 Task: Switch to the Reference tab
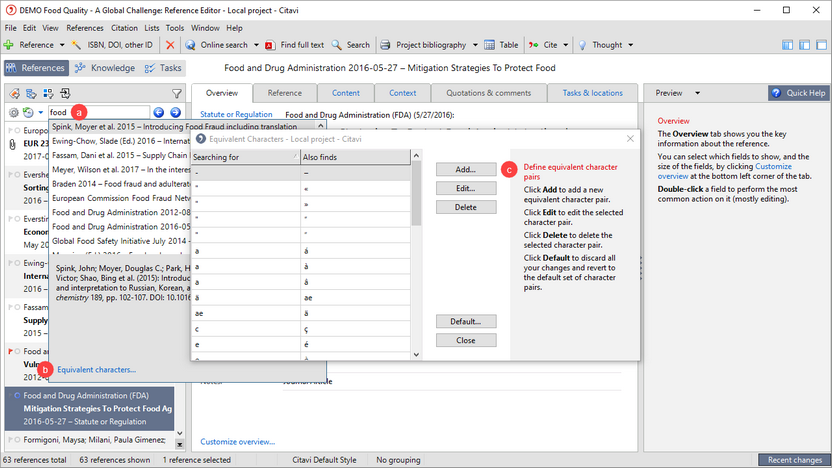click(285, 93)
